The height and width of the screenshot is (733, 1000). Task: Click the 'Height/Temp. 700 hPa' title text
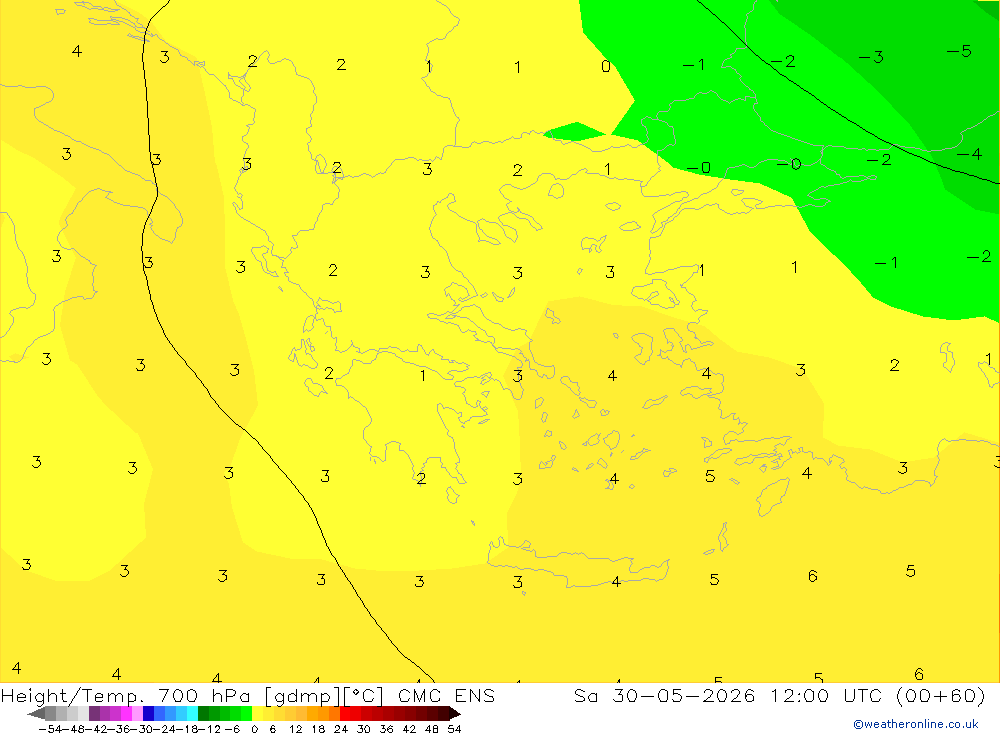128,695
